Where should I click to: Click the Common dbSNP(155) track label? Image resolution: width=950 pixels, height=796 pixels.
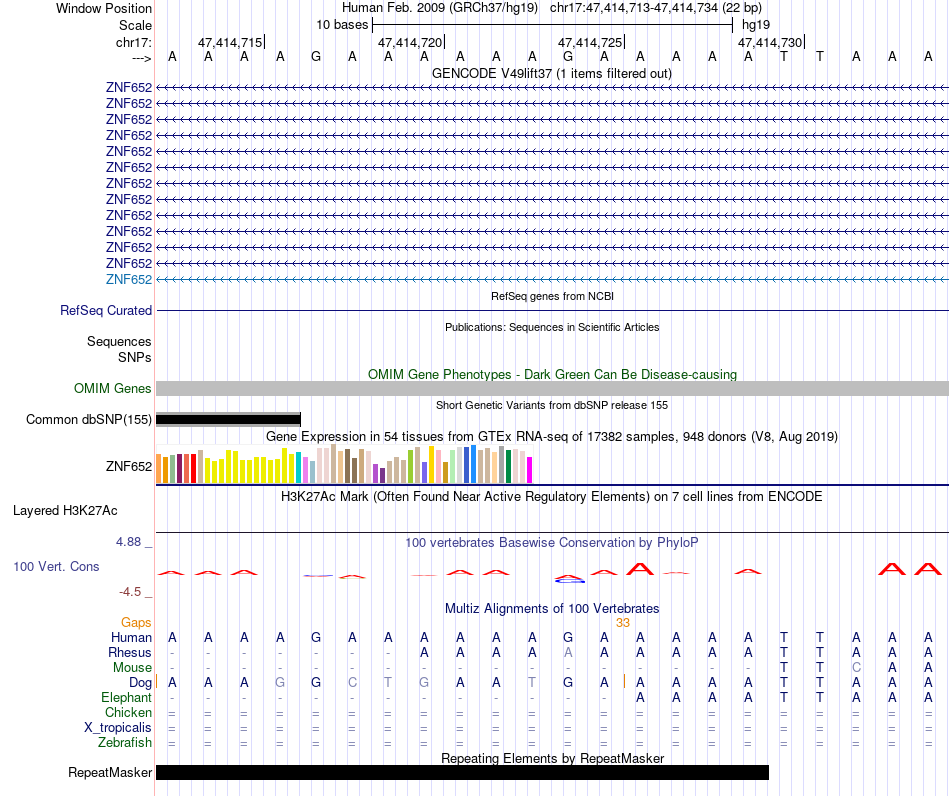click(88, 419)
